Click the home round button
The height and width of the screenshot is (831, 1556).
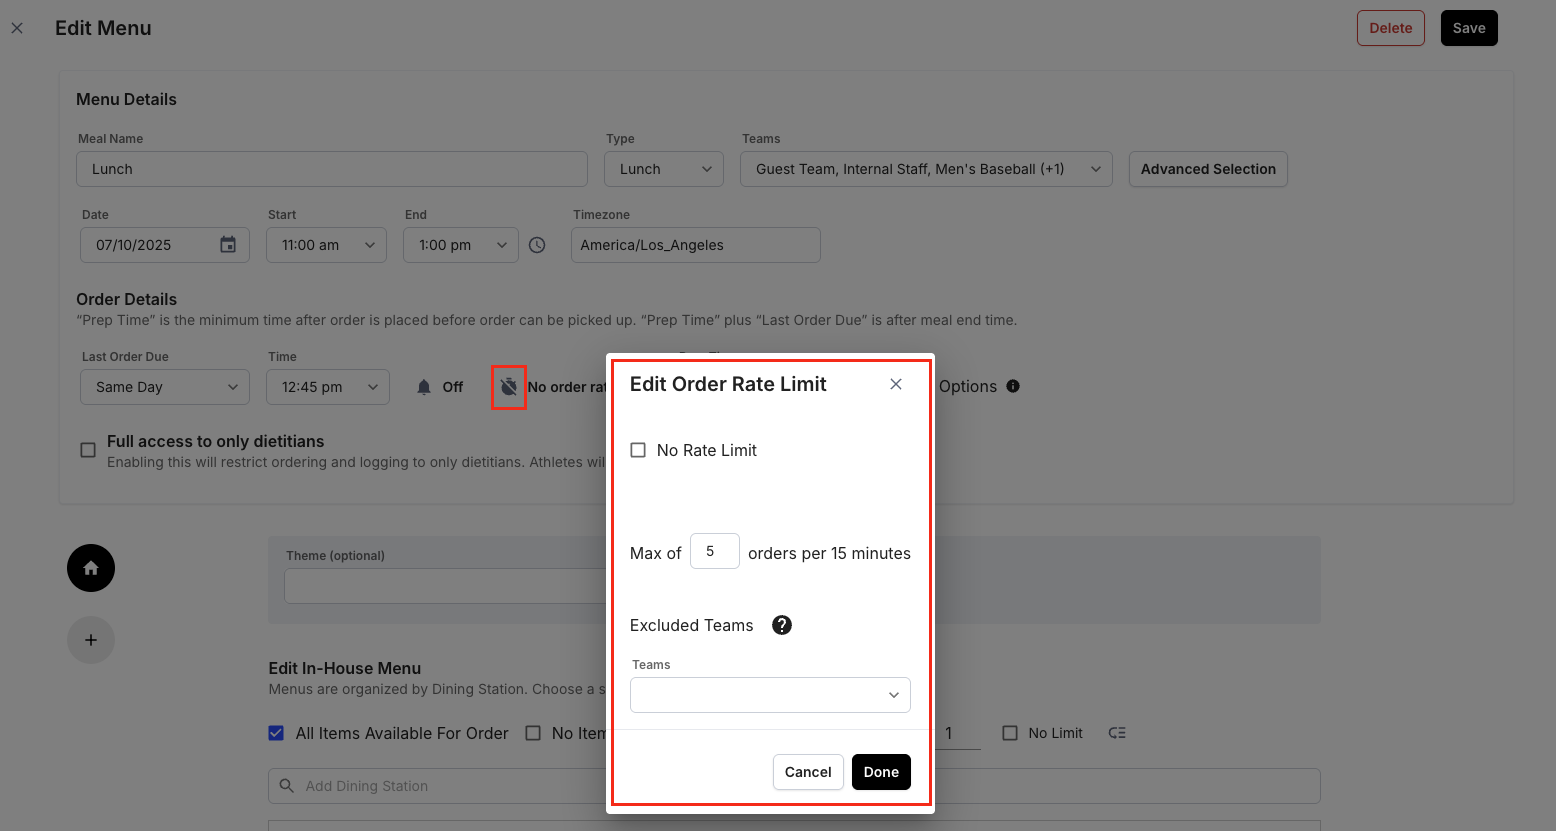pyautogui.click(x=91, y=568)
